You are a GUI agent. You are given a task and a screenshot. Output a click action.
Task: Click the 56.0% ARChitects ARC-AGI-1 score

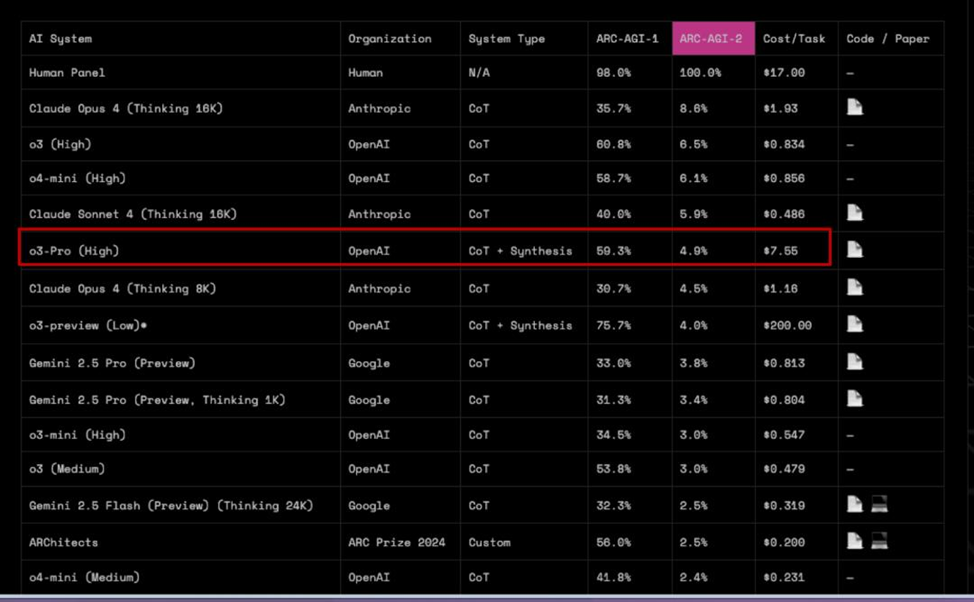pos(613,542)
